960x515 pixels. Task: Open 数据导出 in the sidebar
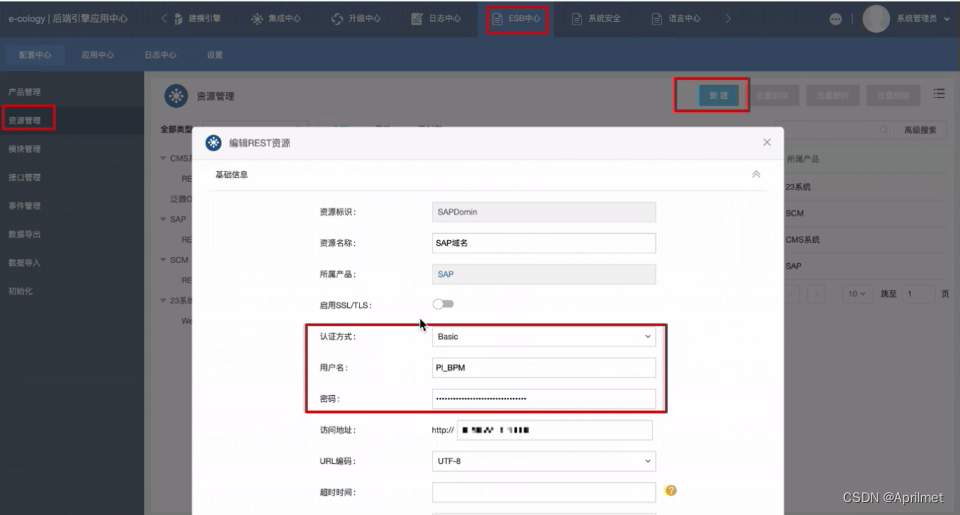24,235
